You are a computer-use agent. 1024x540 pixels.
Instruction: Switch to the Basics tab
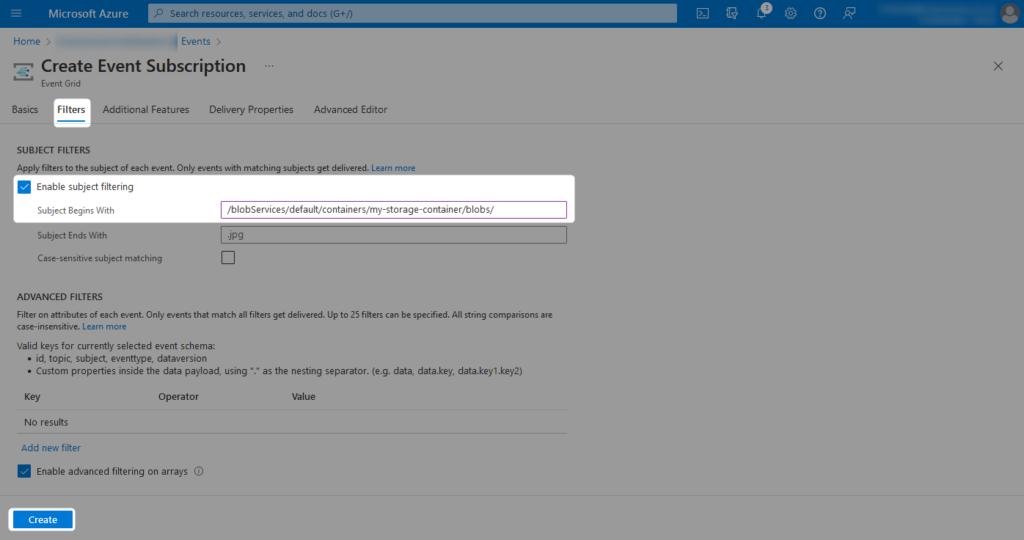click(x=25, y=110)
